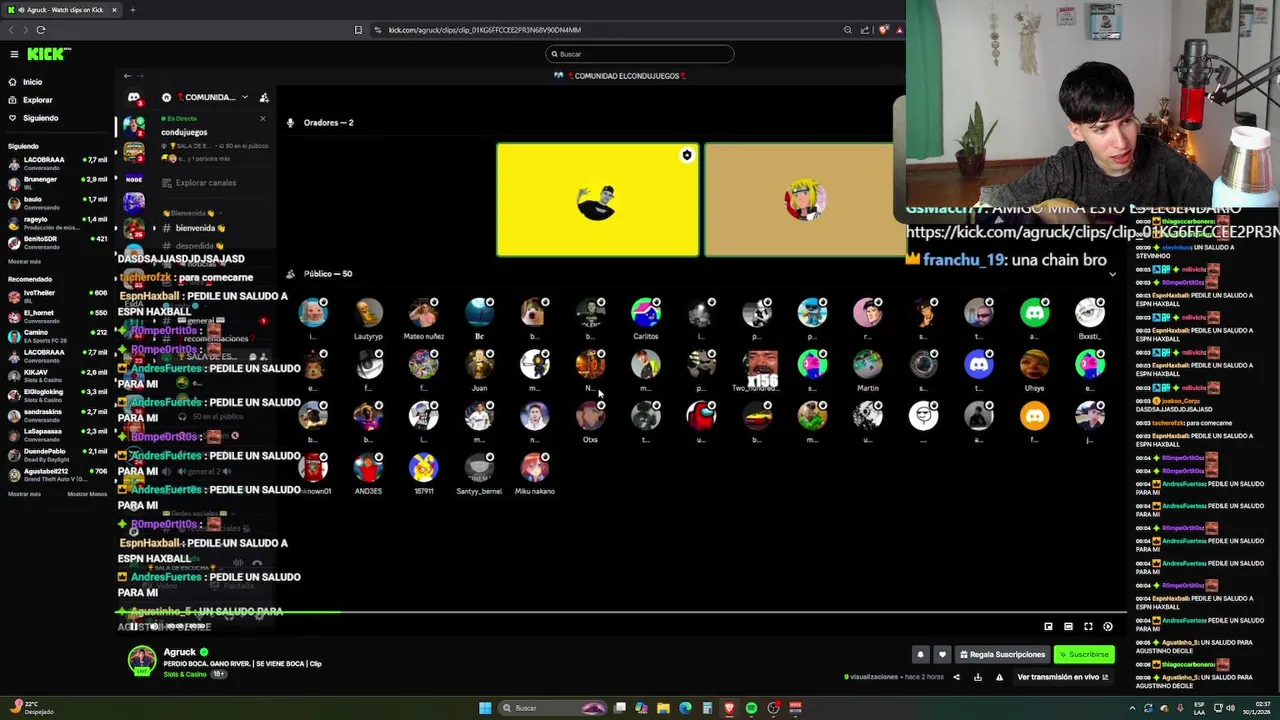Open Windows Start menu
Viewport: 1280px width, 720px height.
(485, 708)
